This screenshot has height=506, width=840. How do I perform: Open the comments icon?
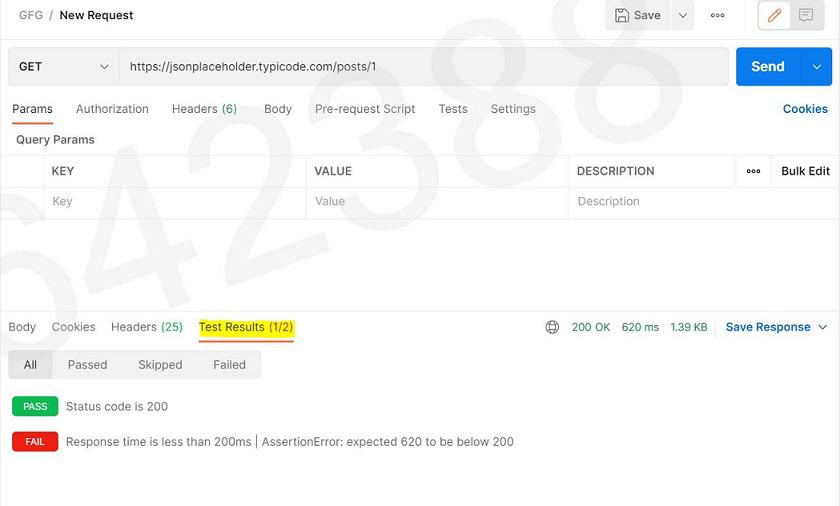[806, 16]
